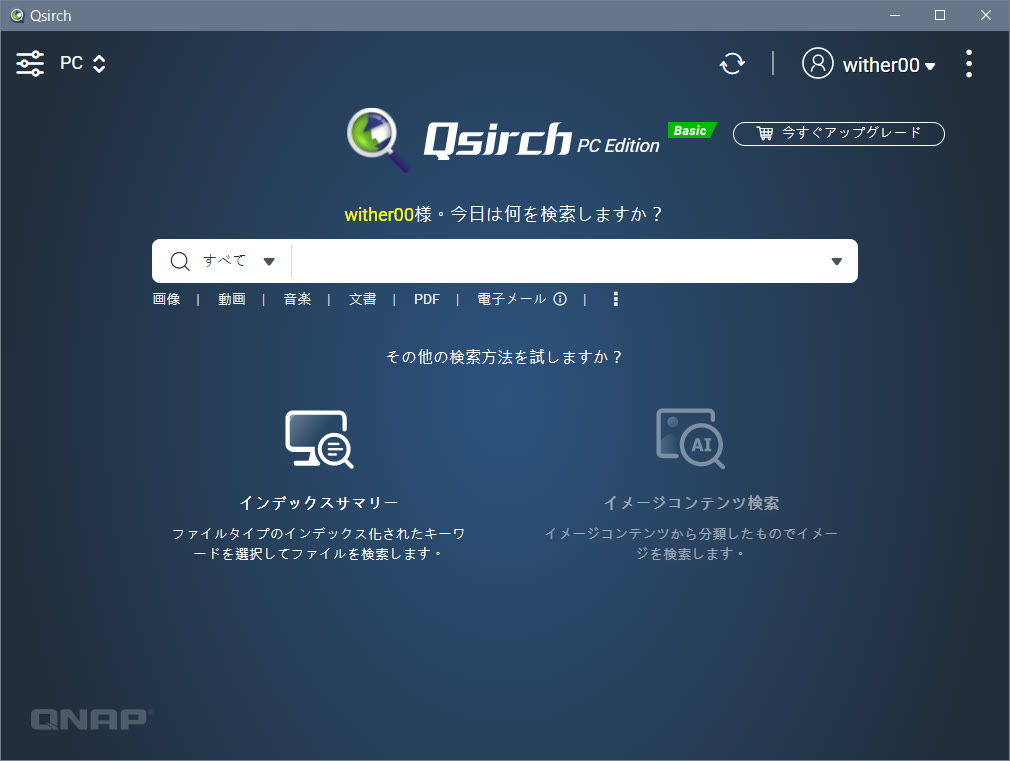
Task: Show more file type filters
Action: (x=616, y=299)
